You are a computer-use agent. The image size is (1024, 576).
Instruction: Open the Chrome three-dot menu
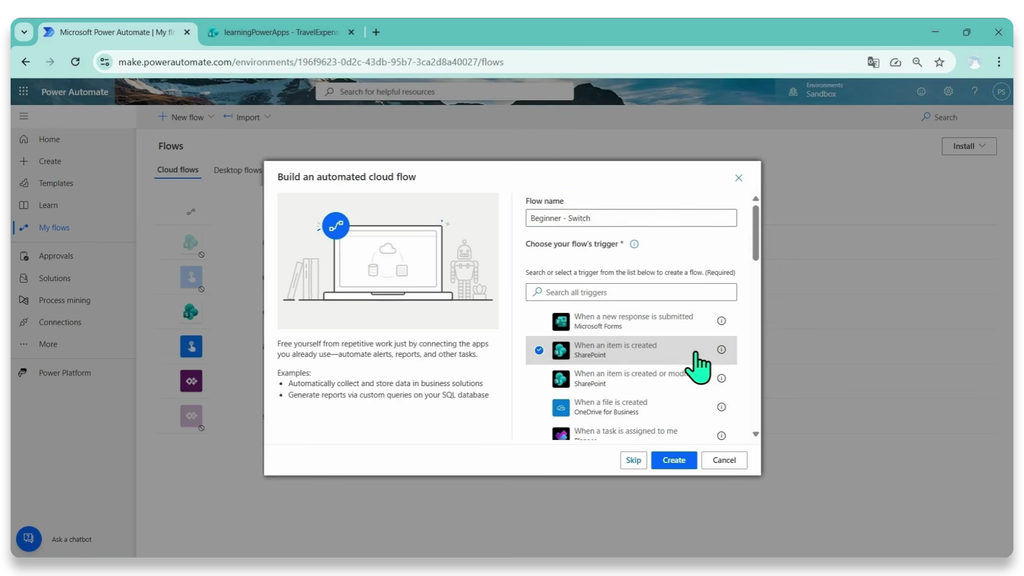(999, 61)
